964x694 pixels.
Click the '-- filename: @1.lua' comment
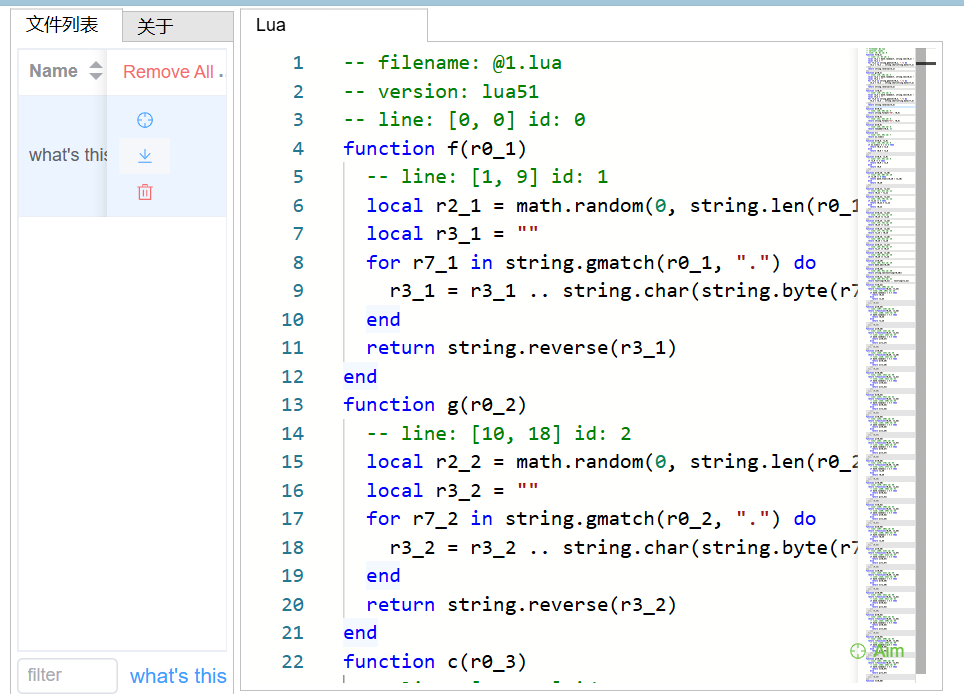[452, 63]
